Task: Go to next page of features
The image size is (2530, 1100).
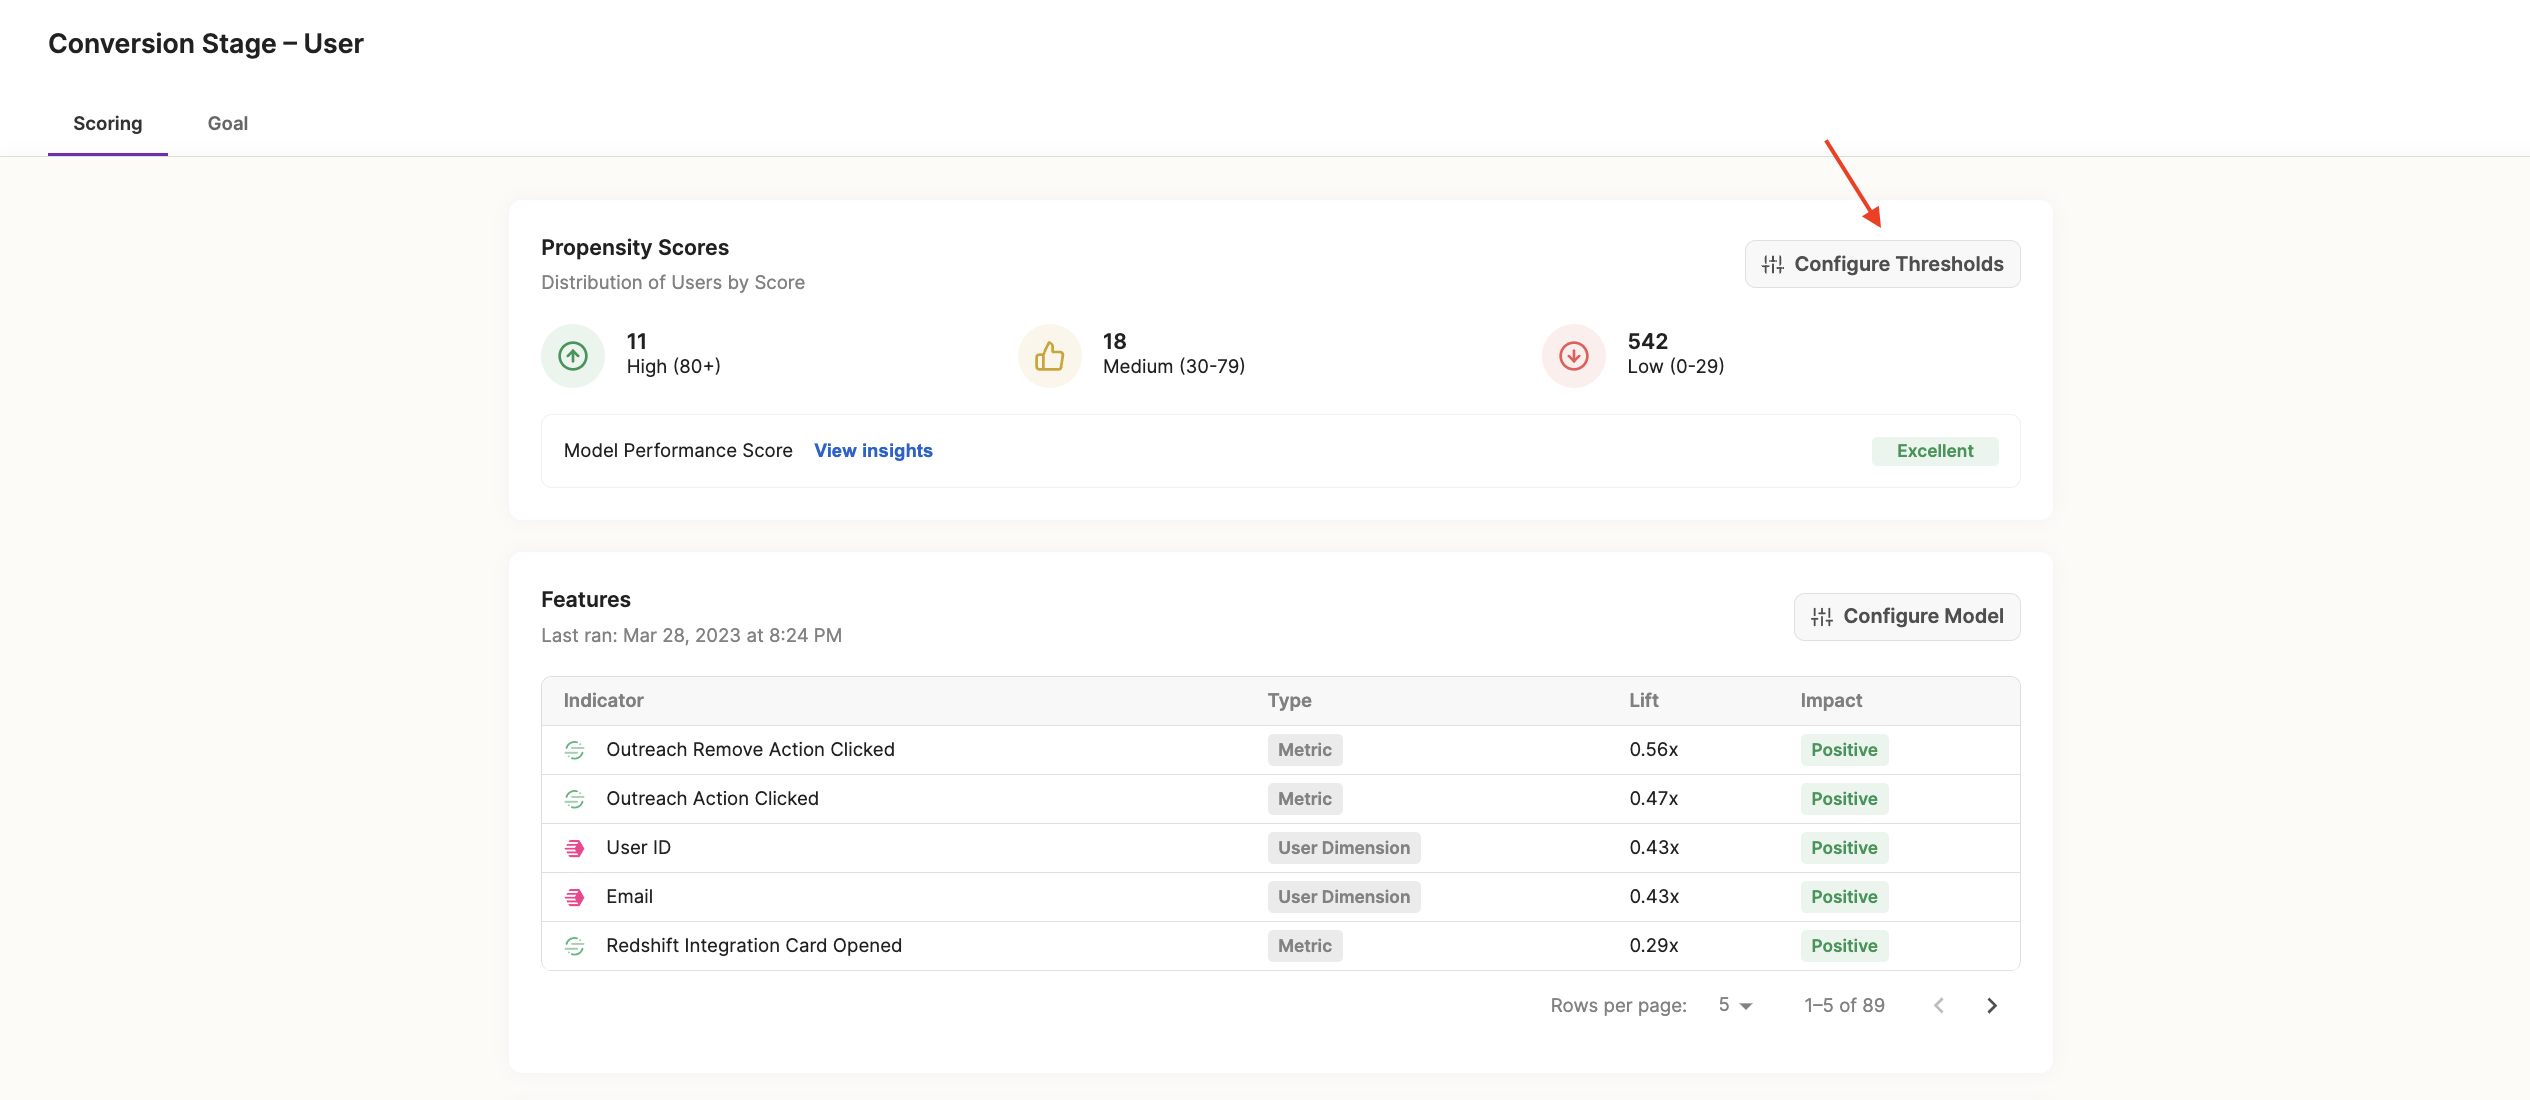Action: click(1991, 1005)
